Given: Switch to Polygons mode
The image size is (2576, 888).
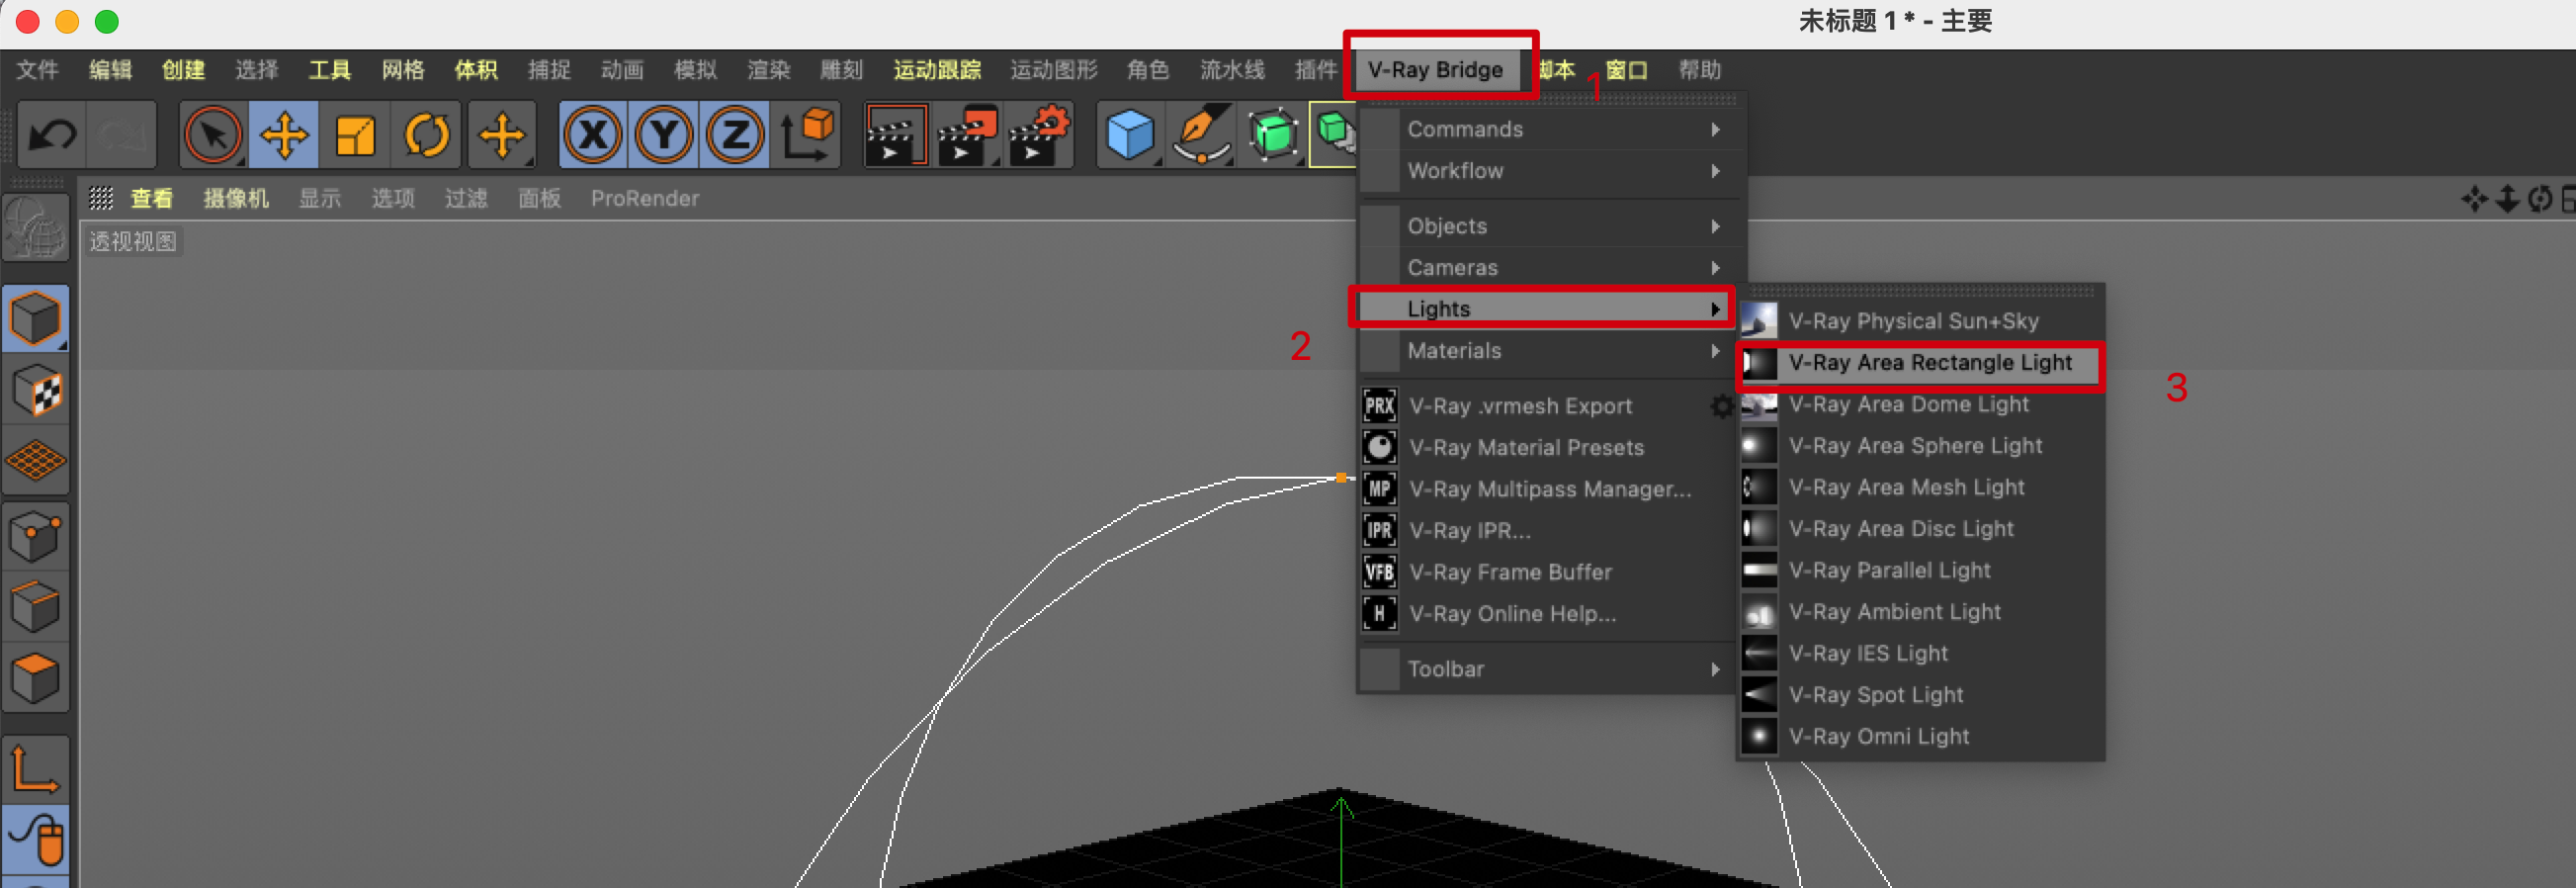Looking at the screenshot, I should tap(36, 678).
